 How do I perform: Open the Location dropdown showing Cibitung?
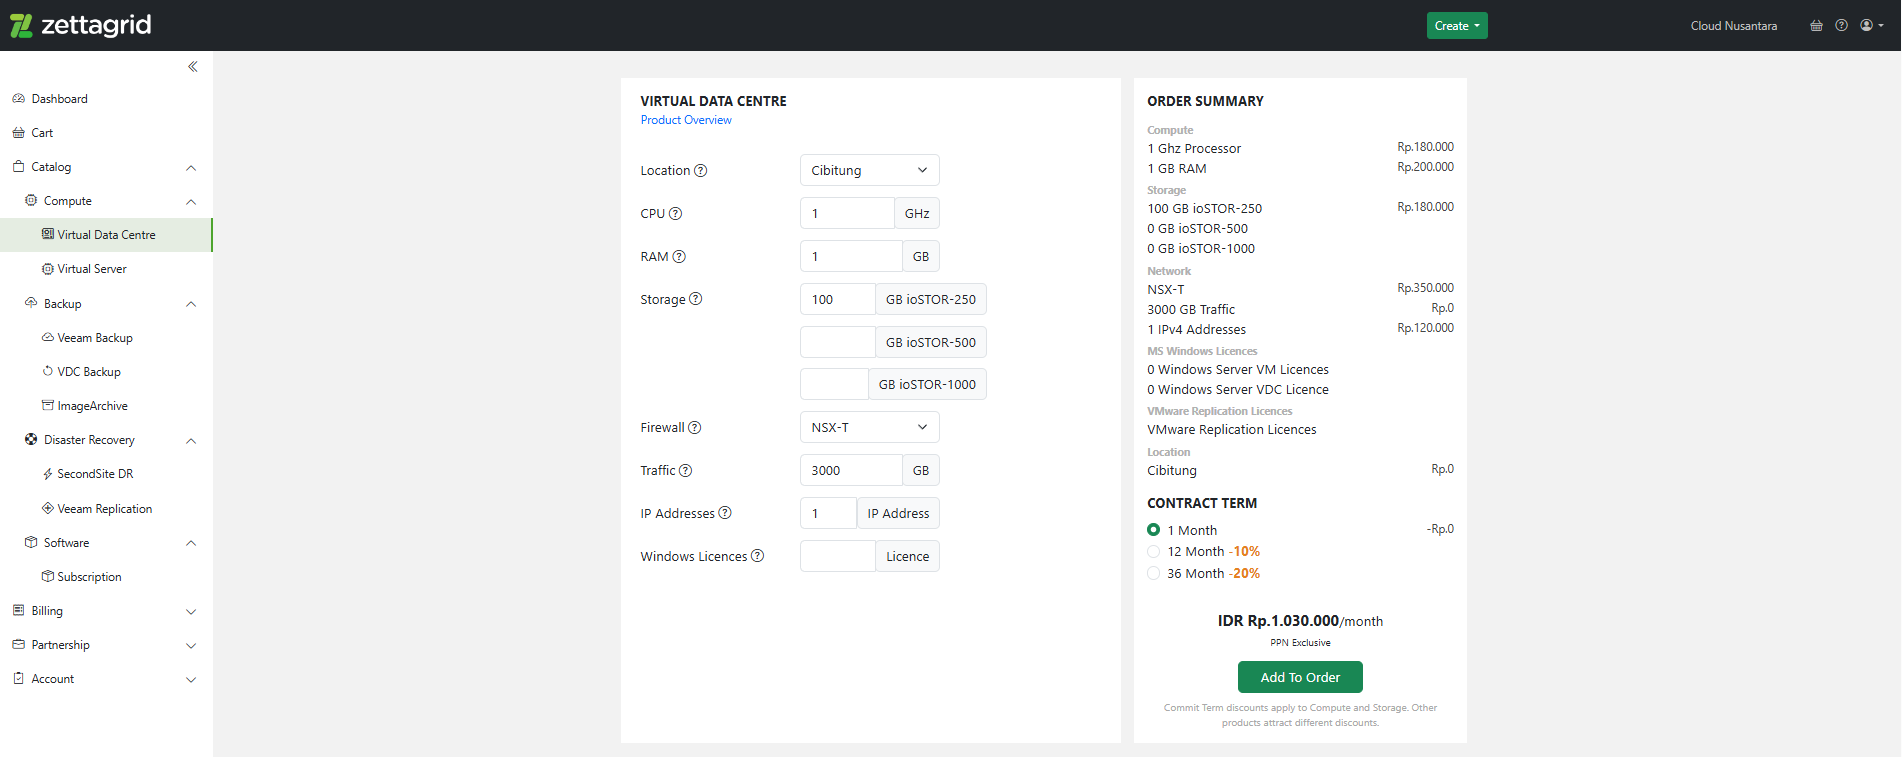click(870, 171)
